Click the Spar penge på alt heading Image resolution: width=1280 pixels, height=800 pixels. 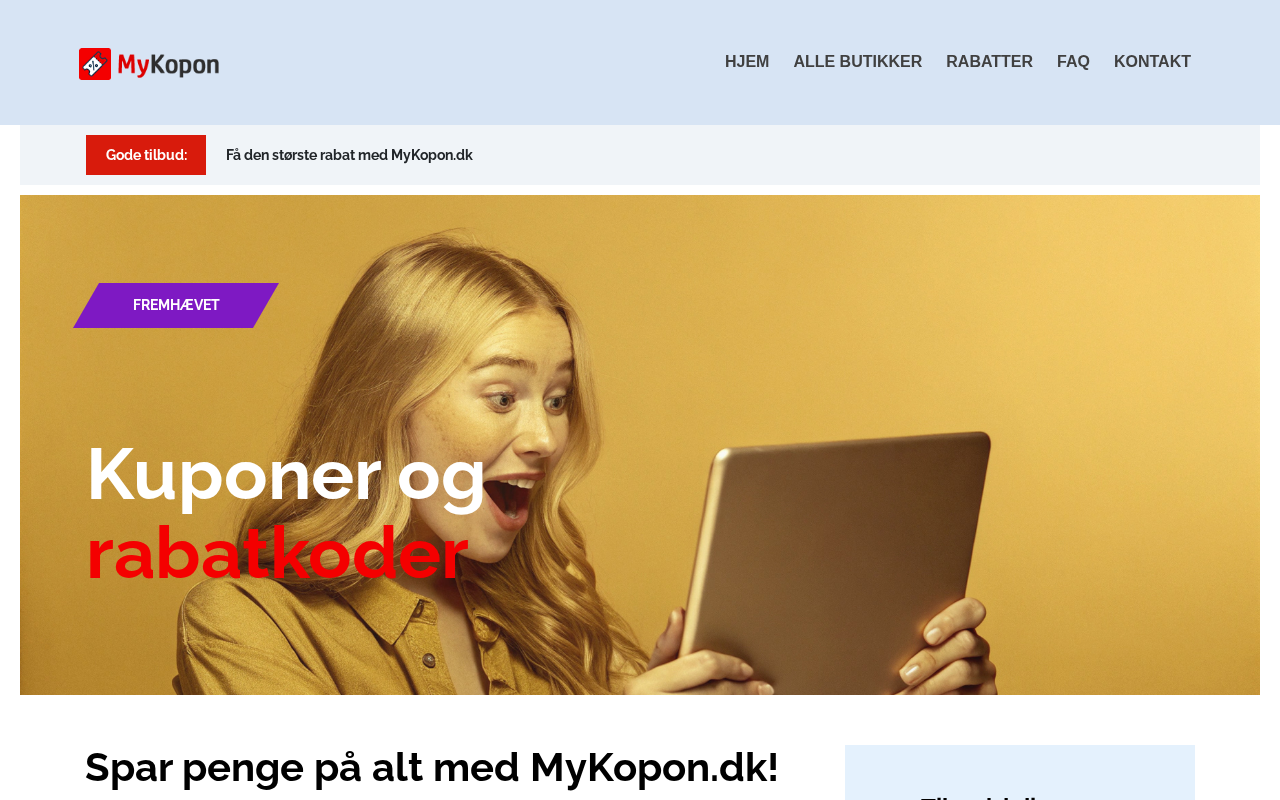[432, 767]
